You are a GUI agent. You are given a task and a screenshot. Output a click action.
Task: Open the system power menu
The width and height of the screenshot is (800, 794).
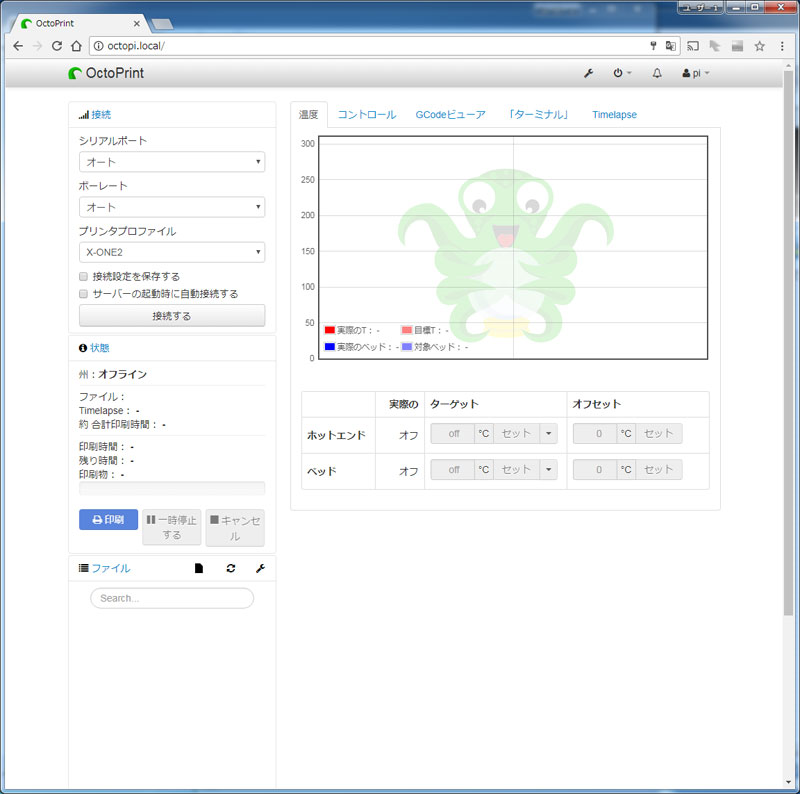click(622, 73)
